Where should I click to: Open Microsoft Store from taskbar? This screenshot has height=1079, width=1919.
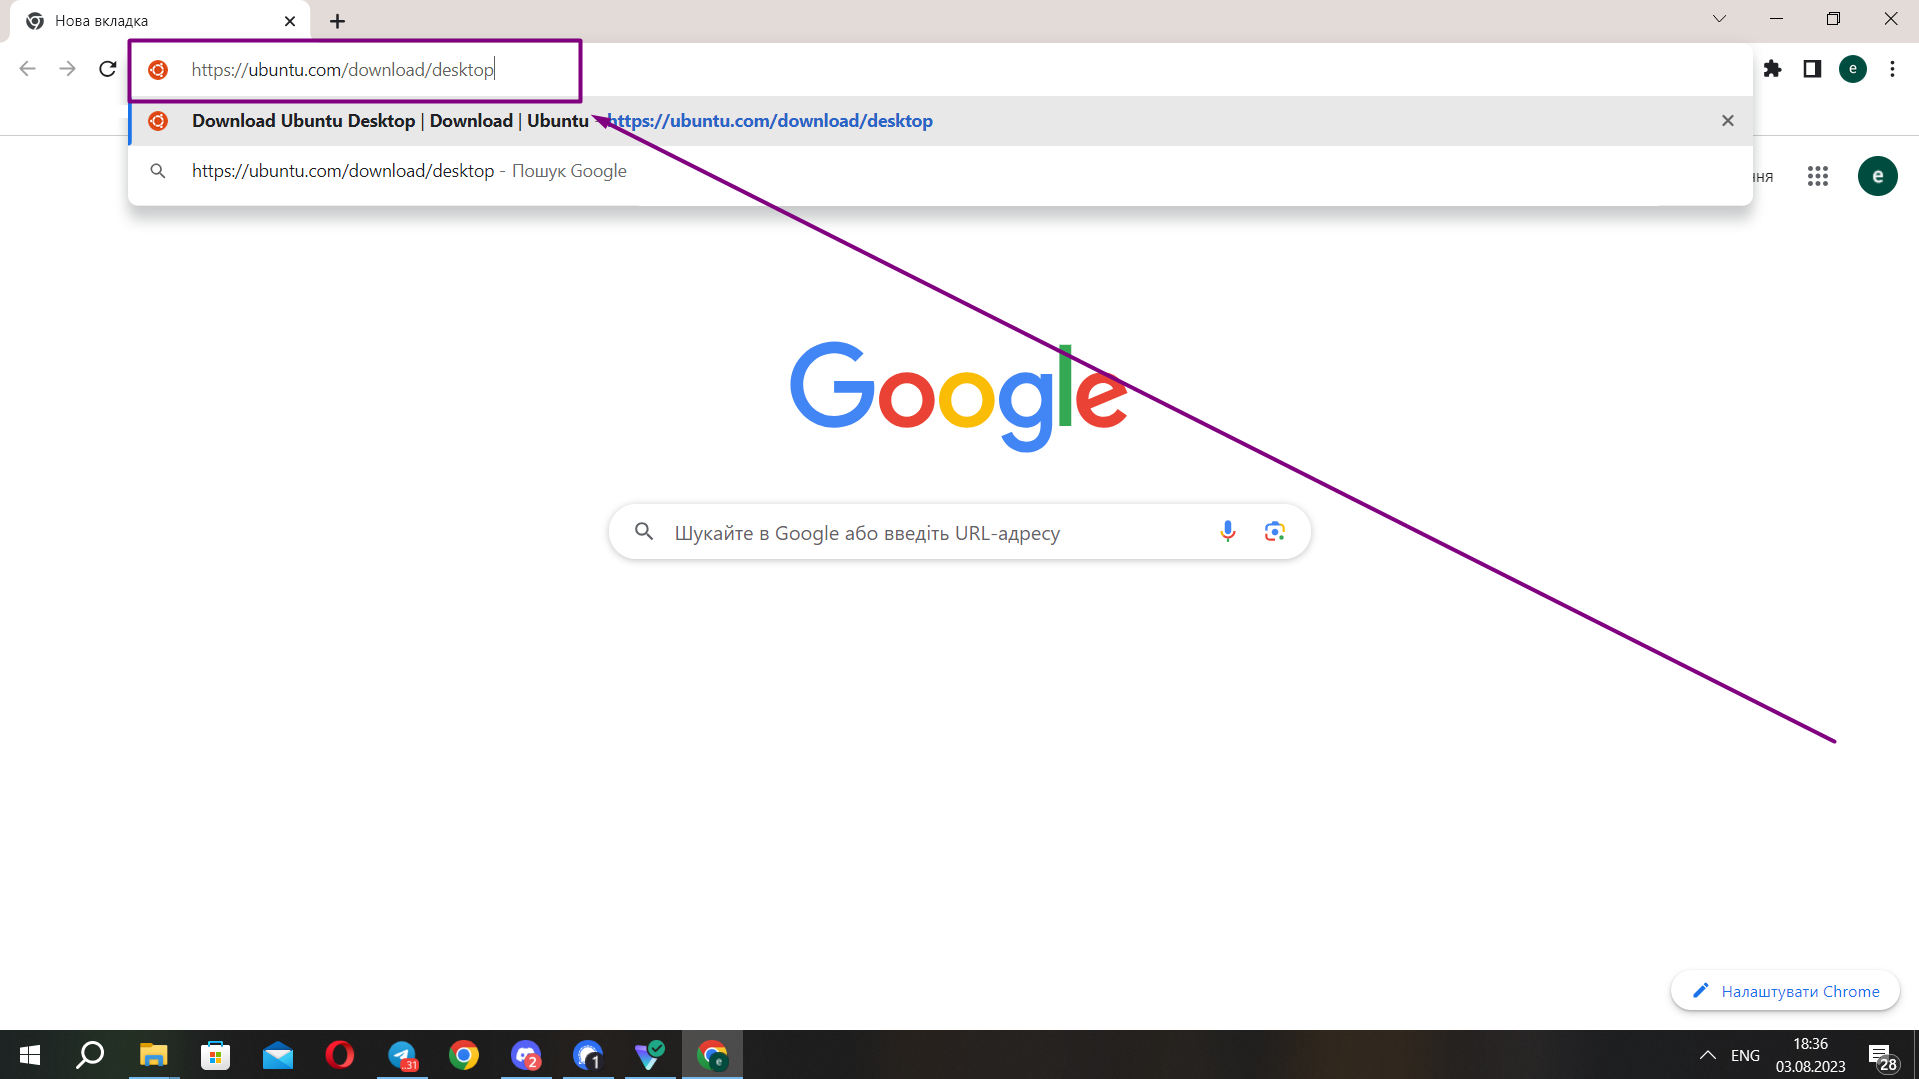215,1055
